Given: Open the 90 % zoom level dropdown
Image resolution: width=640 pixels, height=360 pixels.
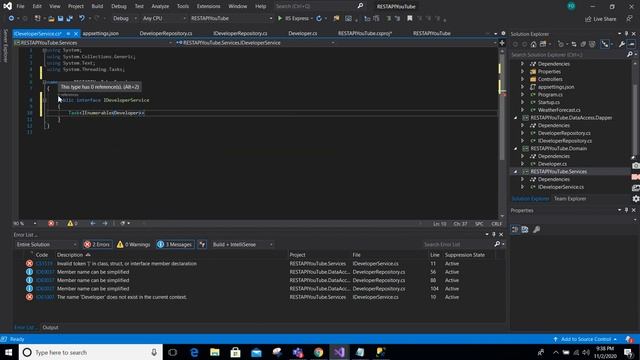Looking at the screenshot, I should [25, 223].
